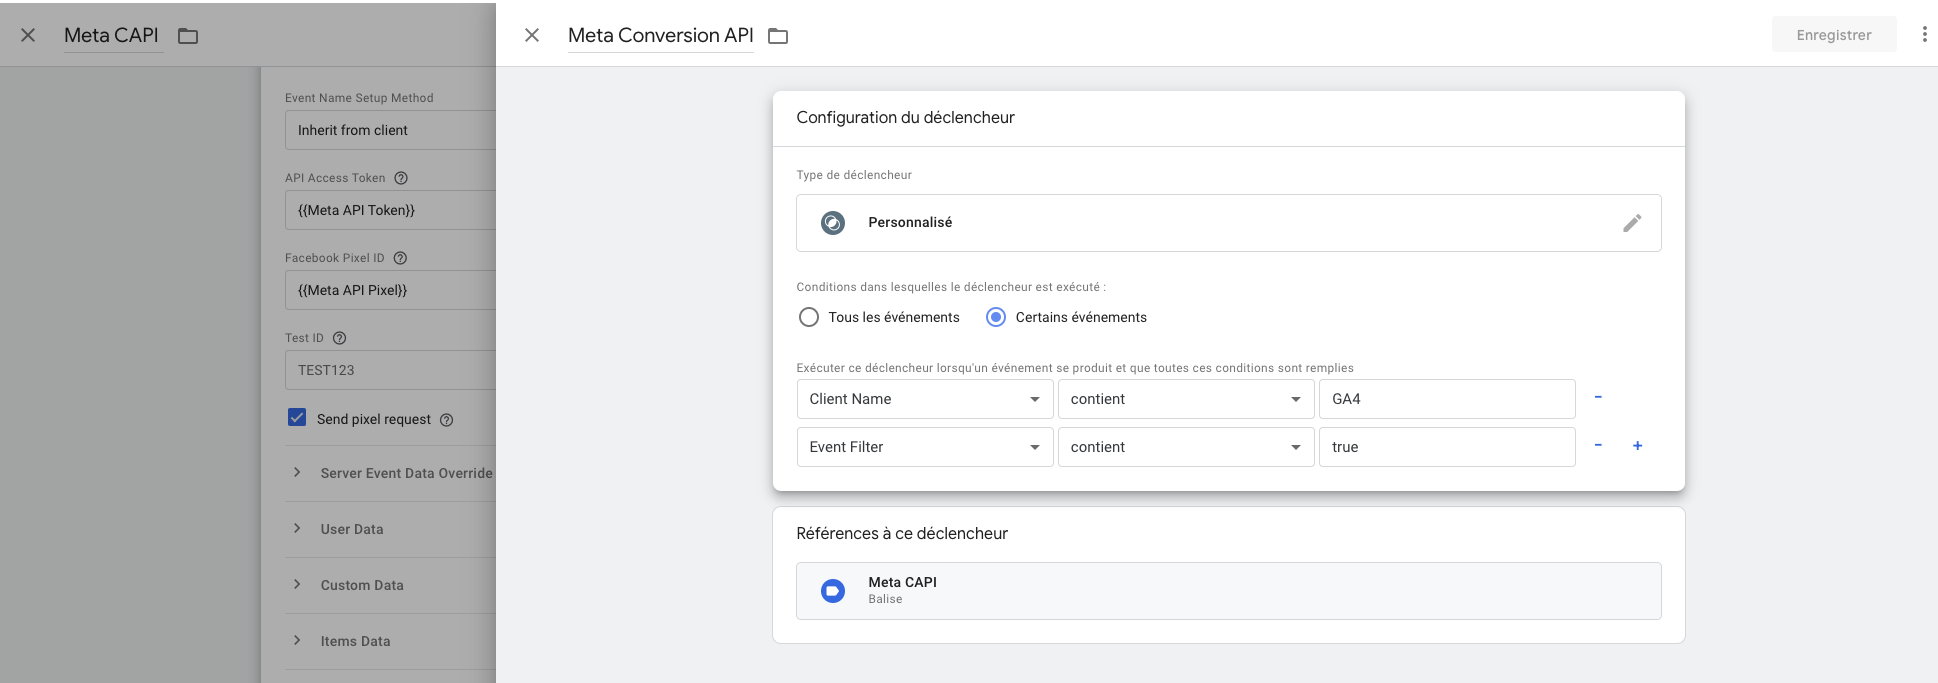
Task: Close the Meta Conversion API trigger panel
Action: tap(532, 35)
